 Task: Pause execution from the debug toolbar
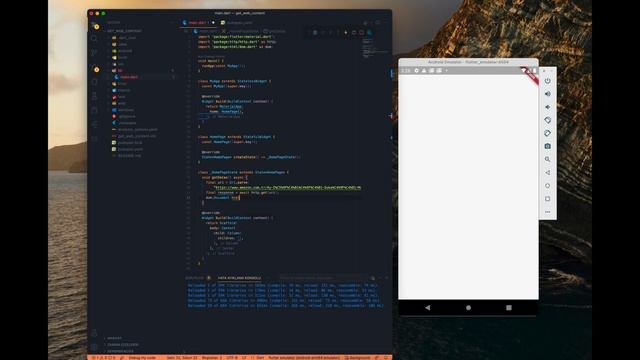315,32
